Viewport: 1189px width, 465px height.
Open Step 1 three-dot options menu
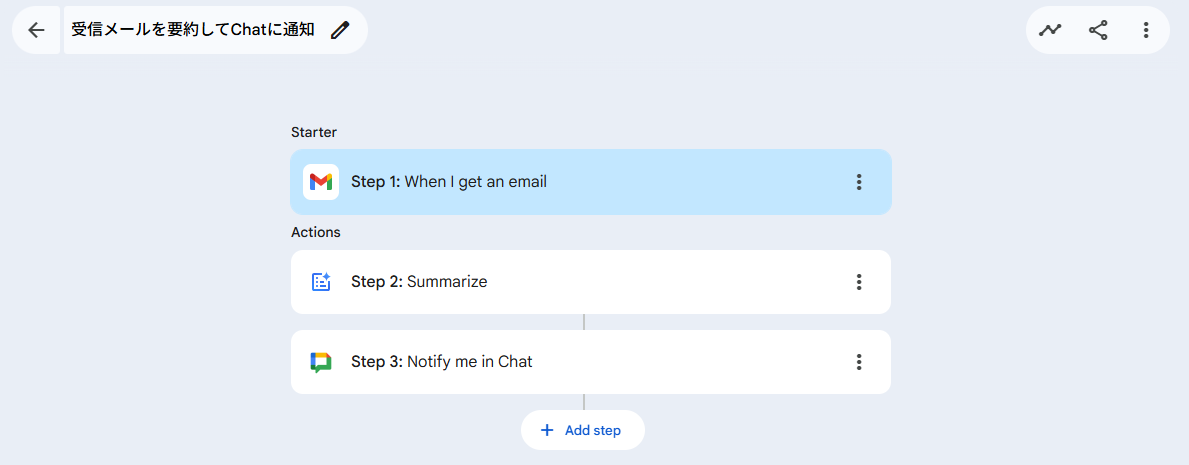pos(858,182)
